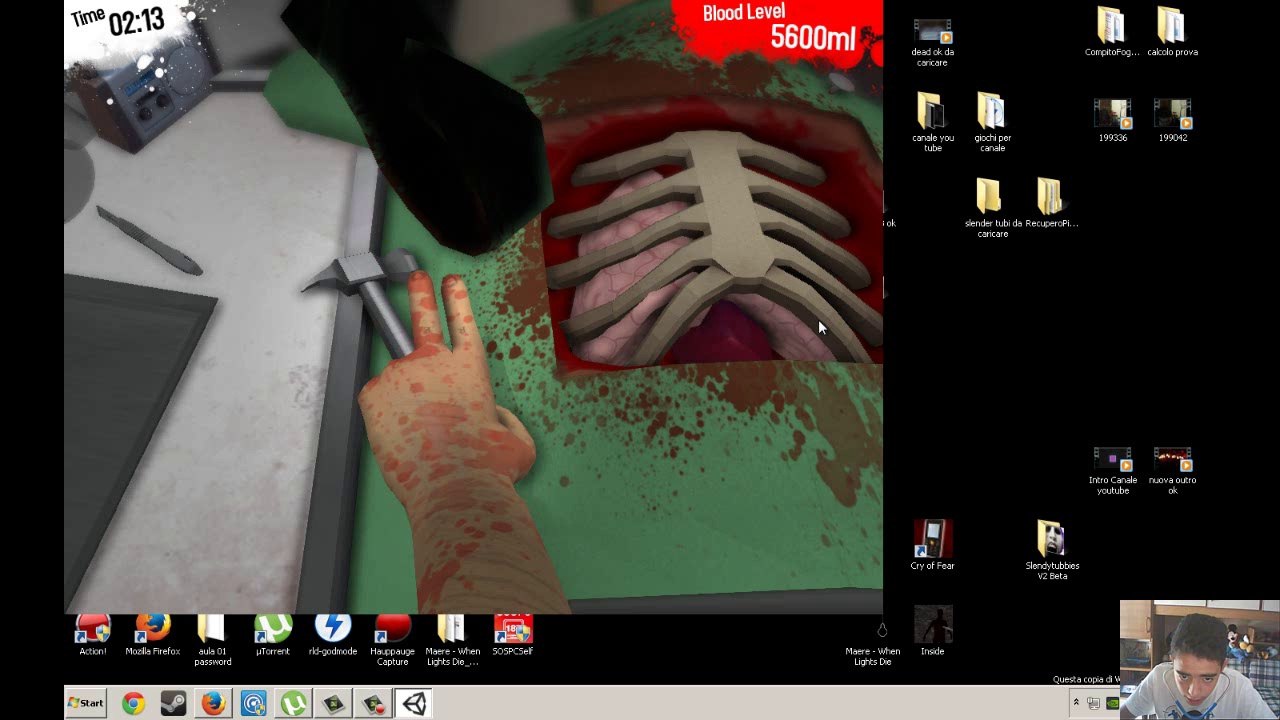Open the SOSPCSelf desktop shortcut

tap(513, 636)
